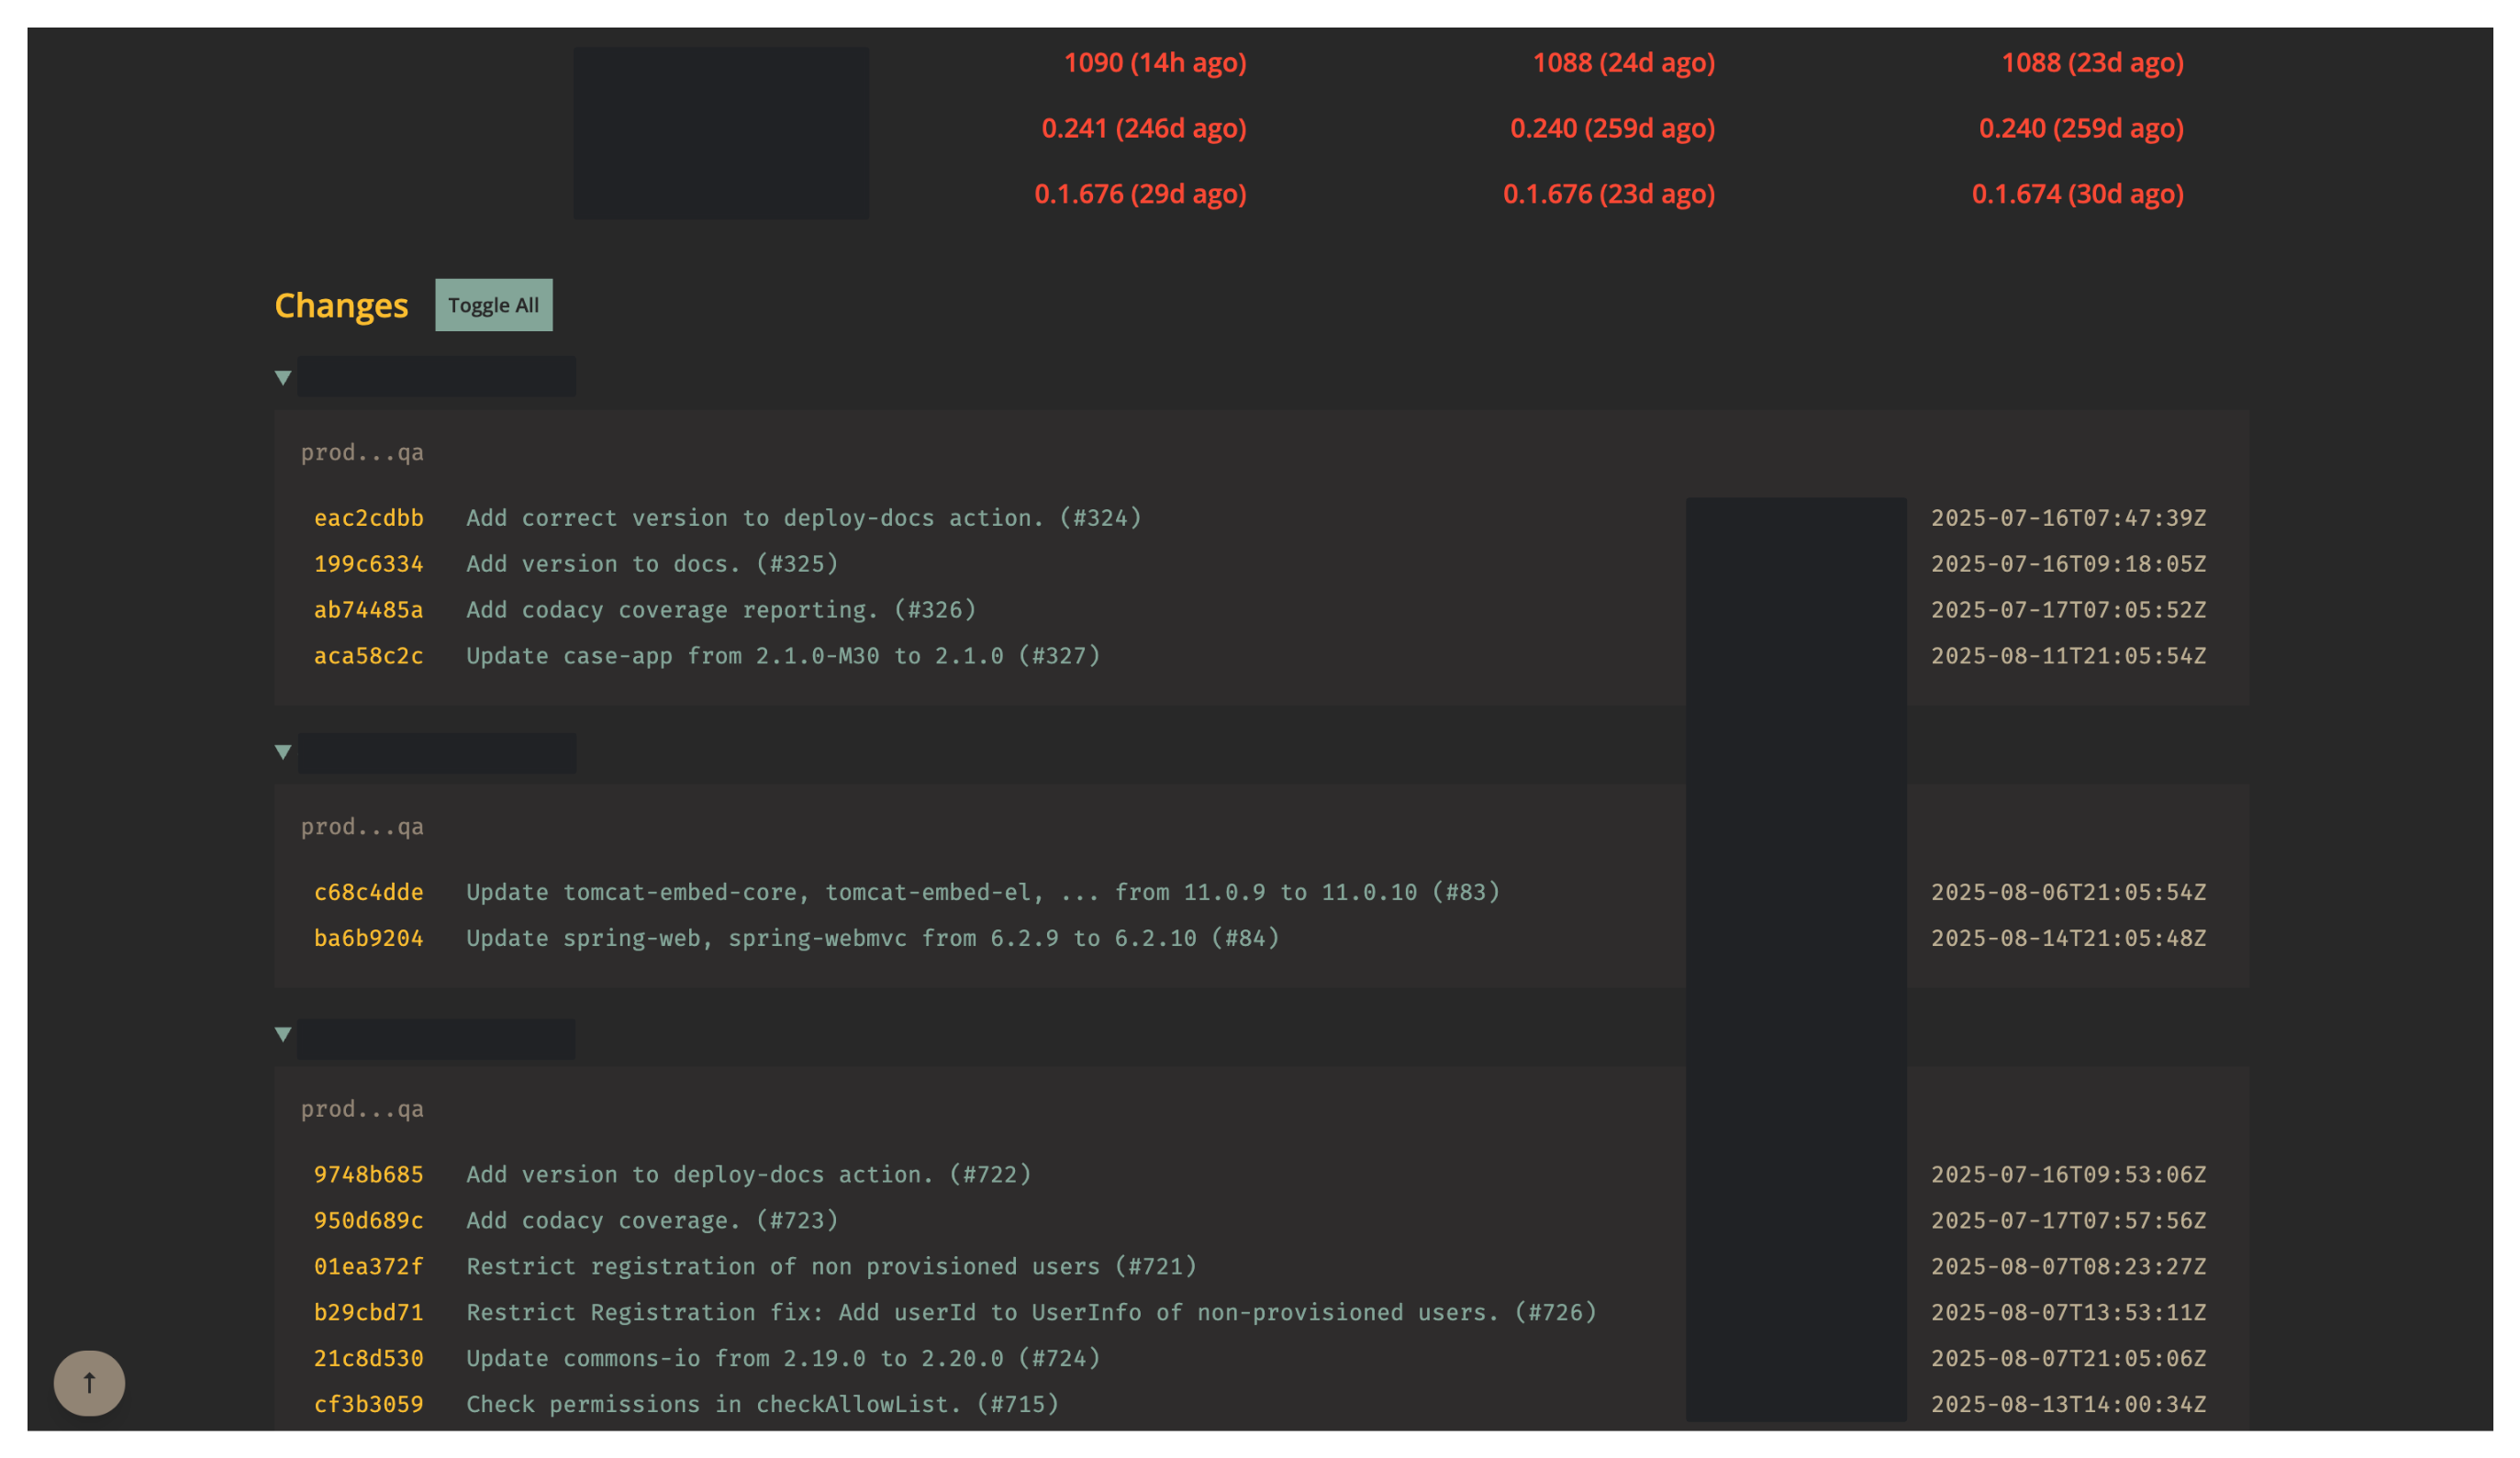Image resolution: width=2520 pixels, height=1458 pixels.
Task: Open commit ab74485a link
Action: (368, 610)
